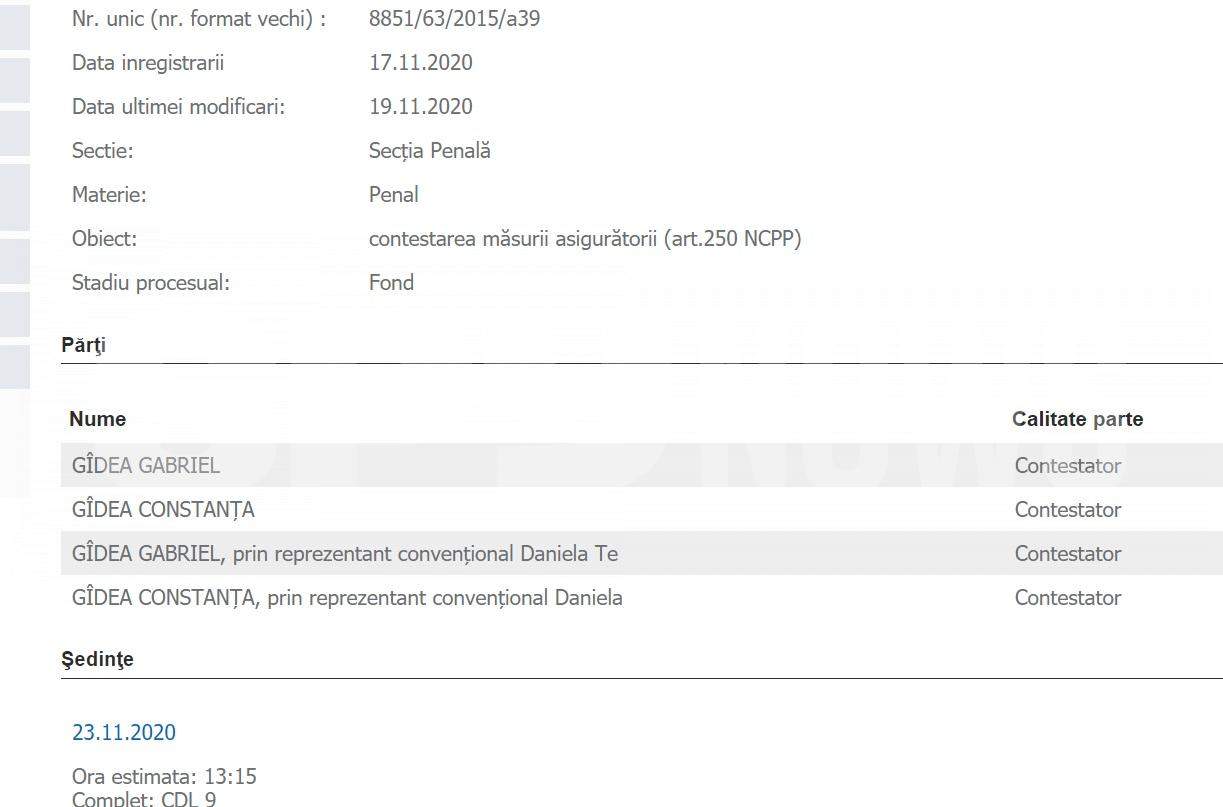Select the GÎDEA GABRIEL row
This screenshot has width=1223, height=807.
pyautogui.click(x=642, y=465)
